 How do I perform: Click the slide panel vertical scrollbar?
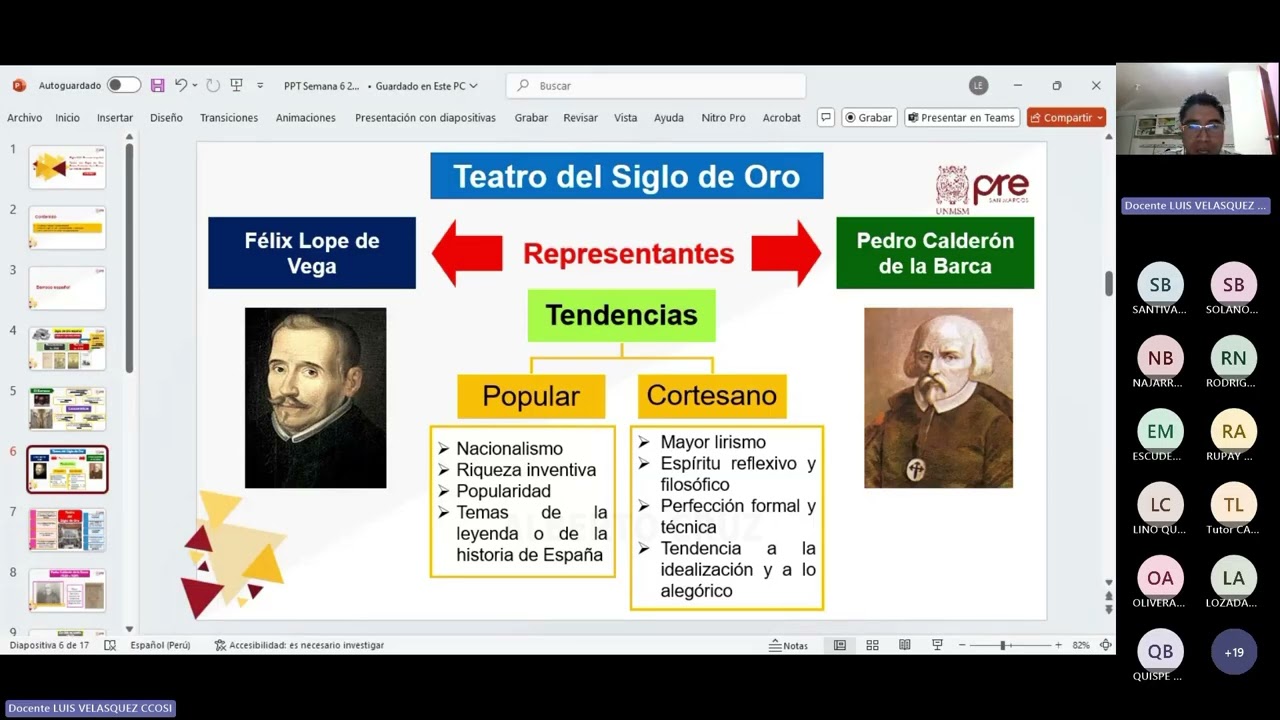point(129,258)
